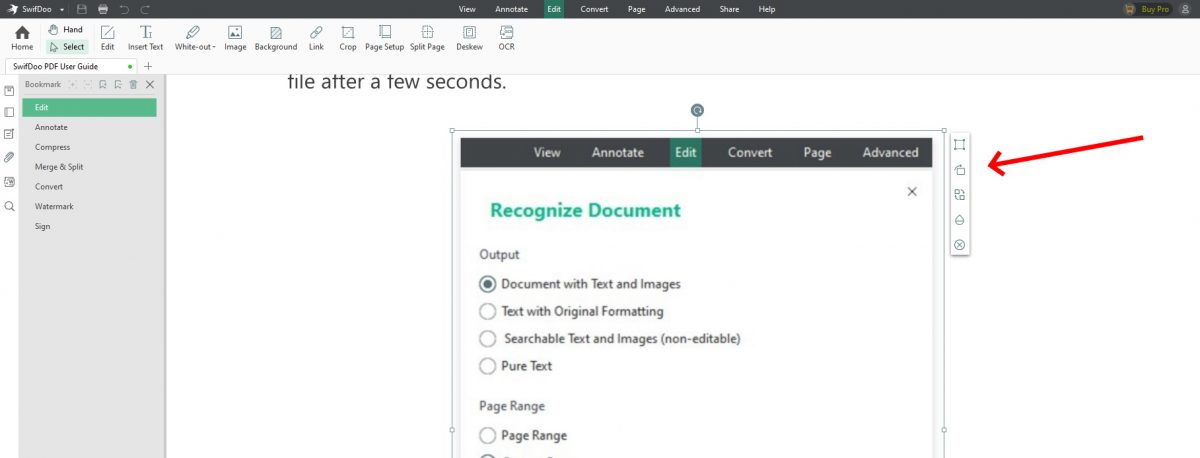Click the opacity droplet icon in floating toolbar
The image size is (1200, 458).
pyautogui.click(x=959, y=220)
